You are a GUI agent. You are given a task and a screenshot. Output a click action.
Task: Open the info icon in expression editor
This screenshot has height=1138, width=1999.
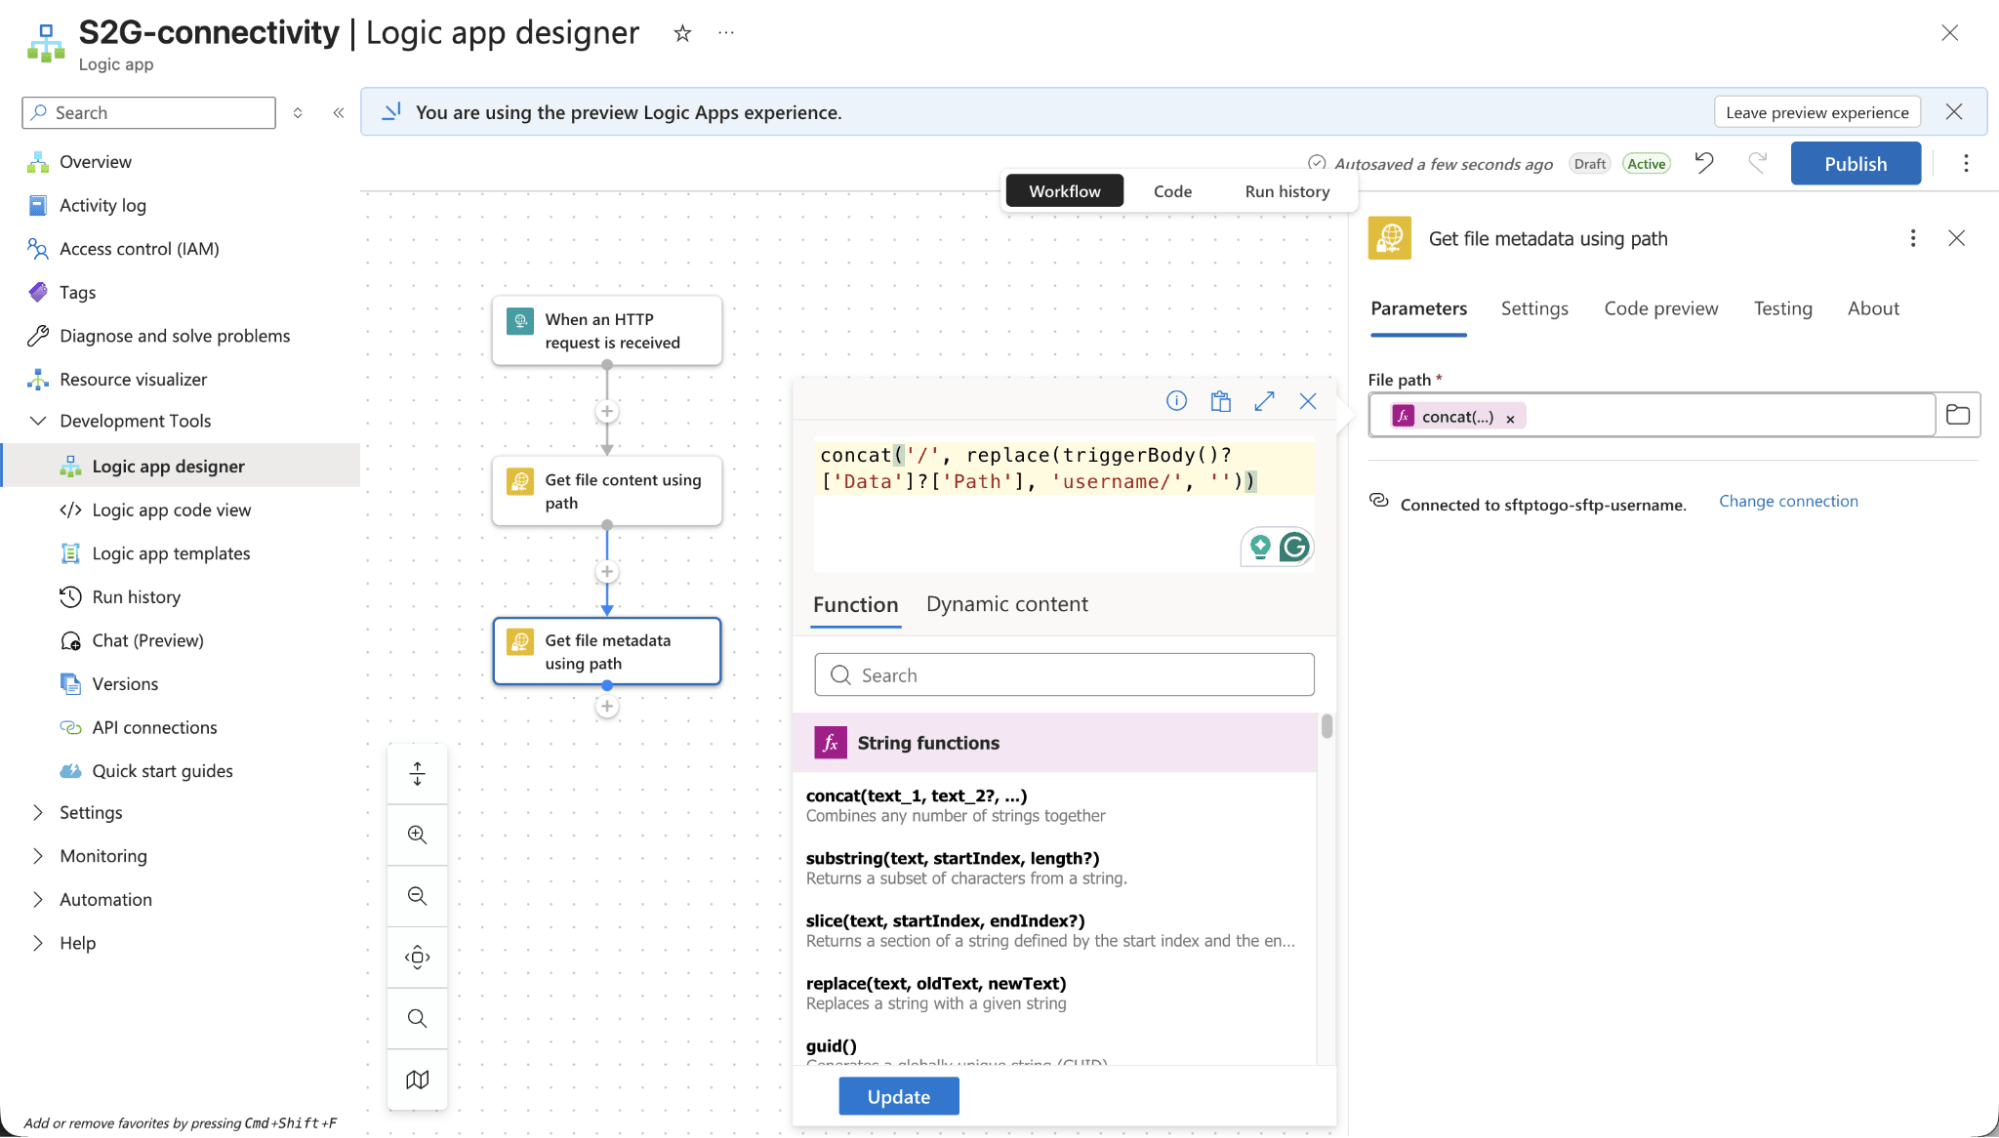pyautogui.click(x=1177, y=401)
